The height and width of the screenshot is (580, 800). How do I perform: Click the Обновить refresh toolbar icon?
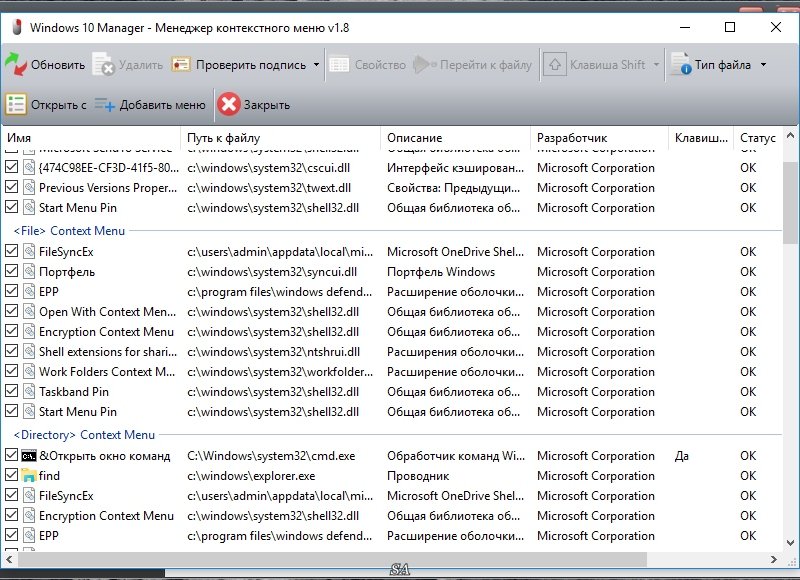pyautogui.click(x=16, y=65)
